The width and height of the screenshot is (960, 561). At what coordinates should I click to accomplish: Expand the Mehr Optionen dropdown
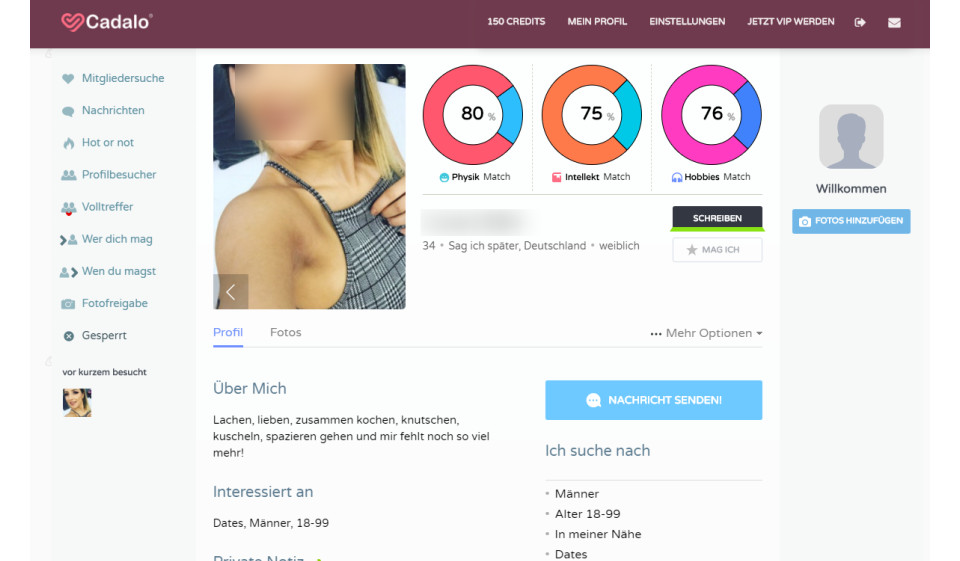tap(706, 333)
